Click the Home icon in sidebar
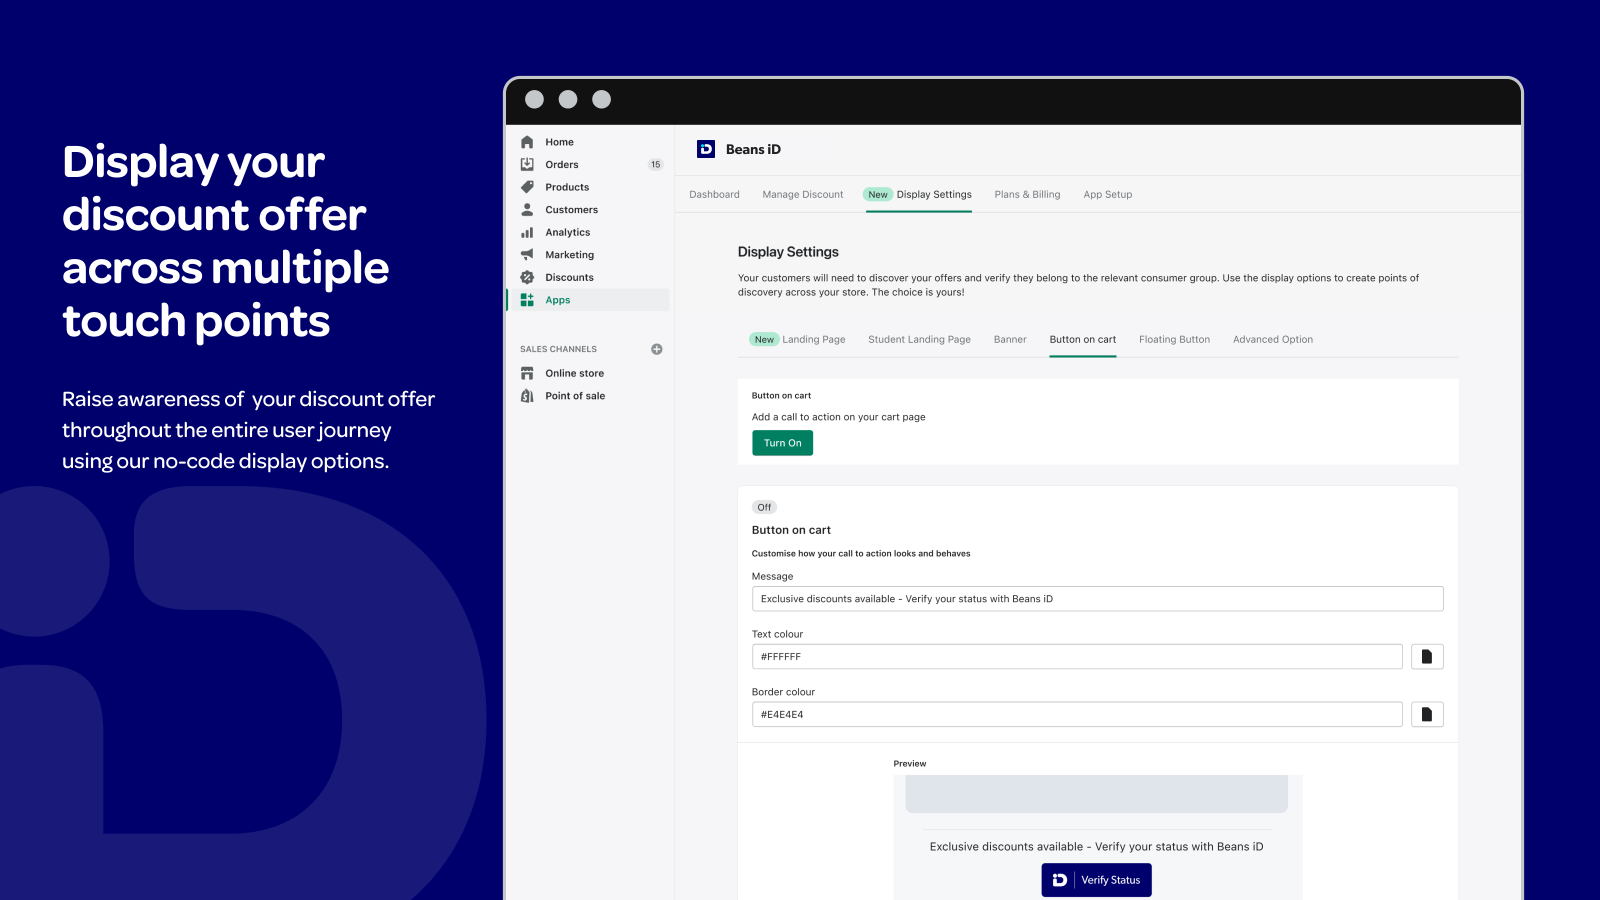 point(527,142)
